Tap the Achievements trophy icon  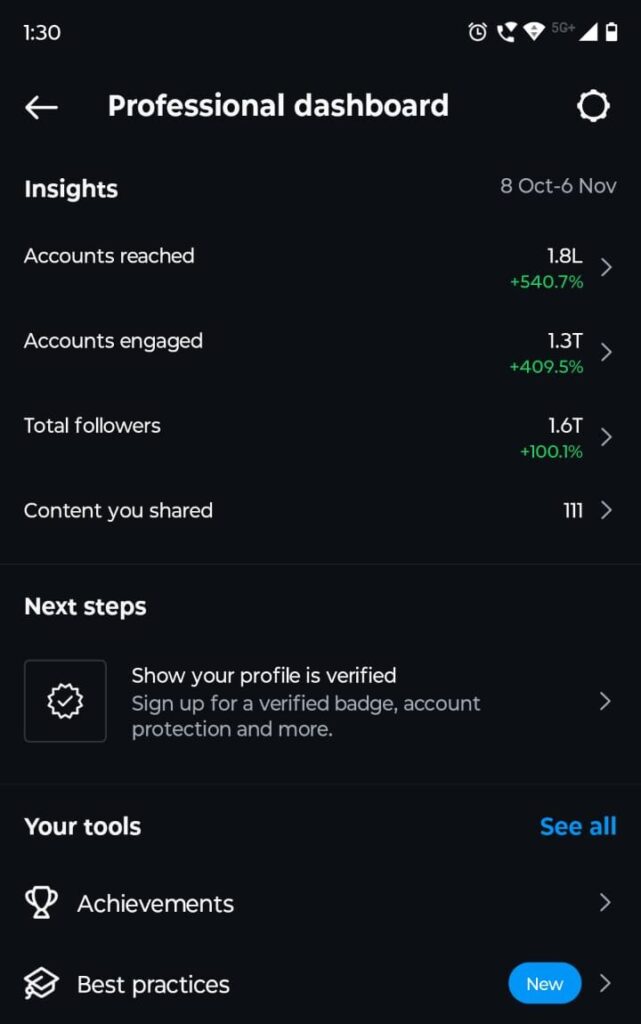41,903
